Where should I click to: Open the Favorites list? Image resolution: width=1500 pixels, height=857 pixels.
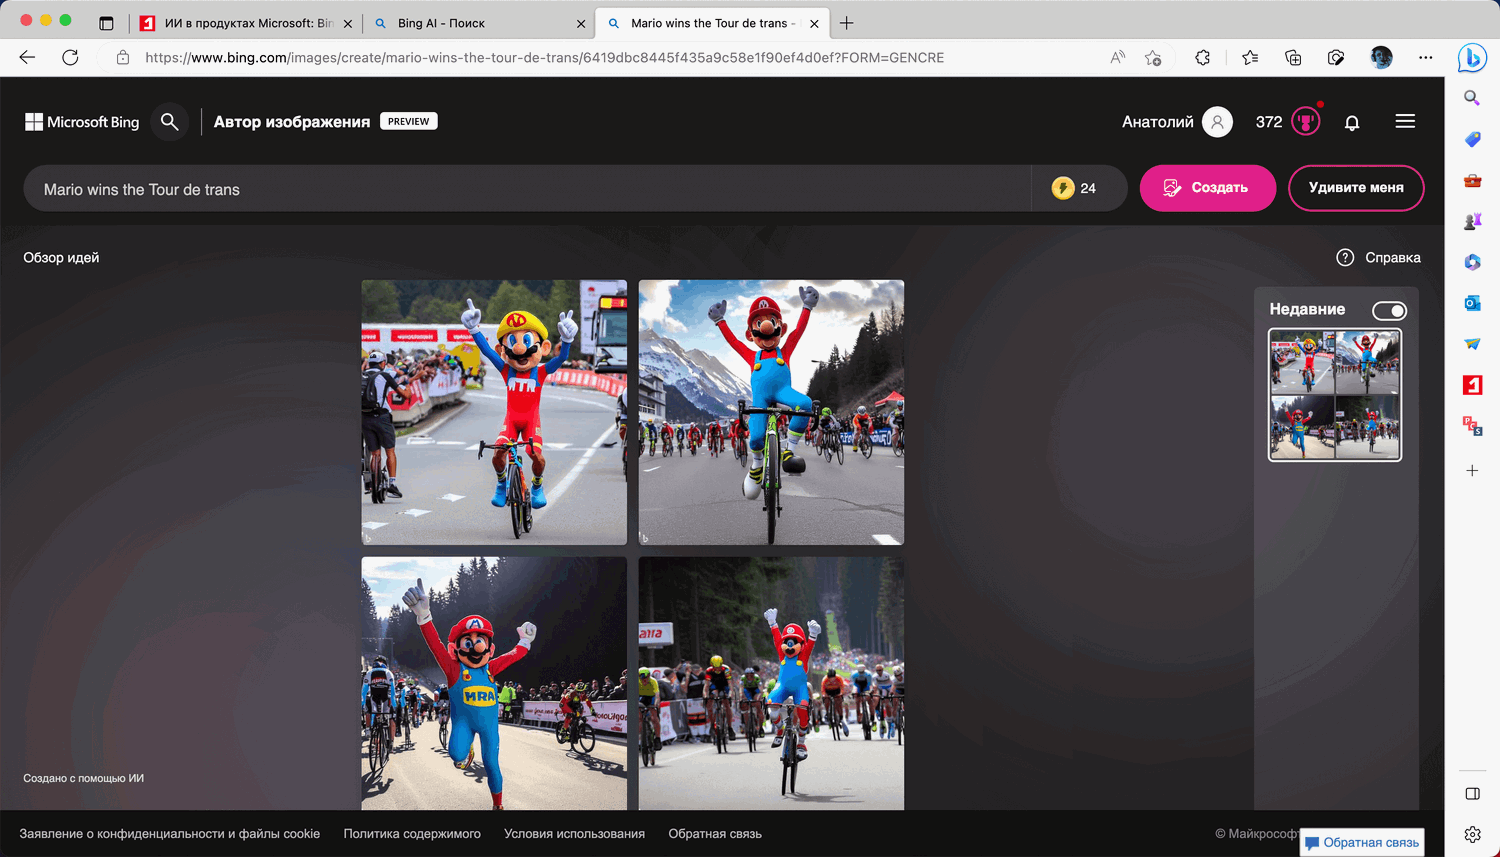click(1250, 57)
